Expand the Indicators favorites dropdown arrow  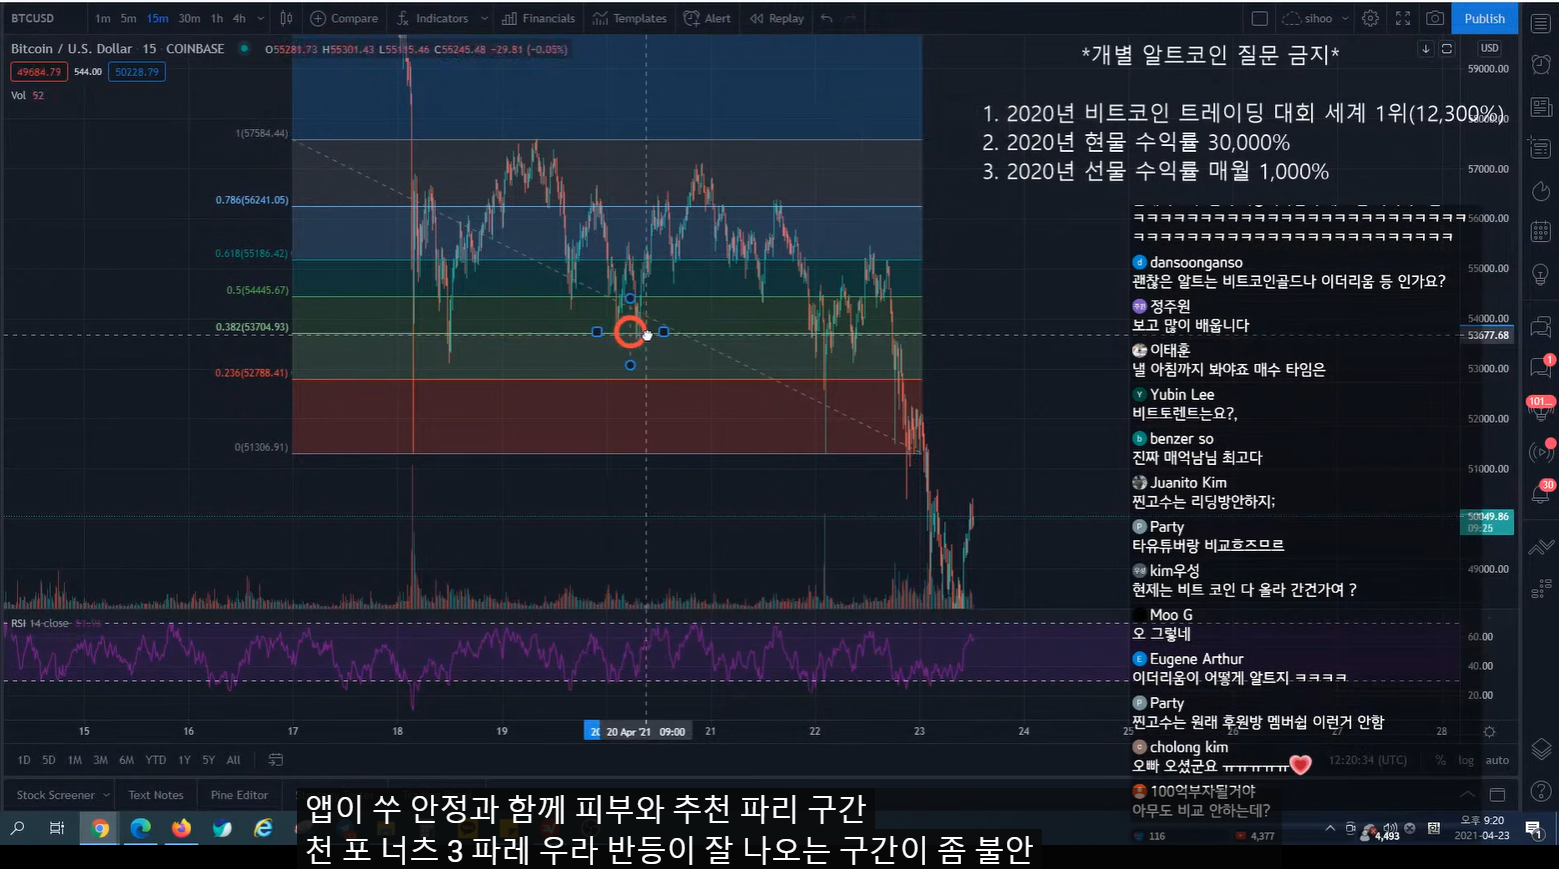(x=484, y=18)
